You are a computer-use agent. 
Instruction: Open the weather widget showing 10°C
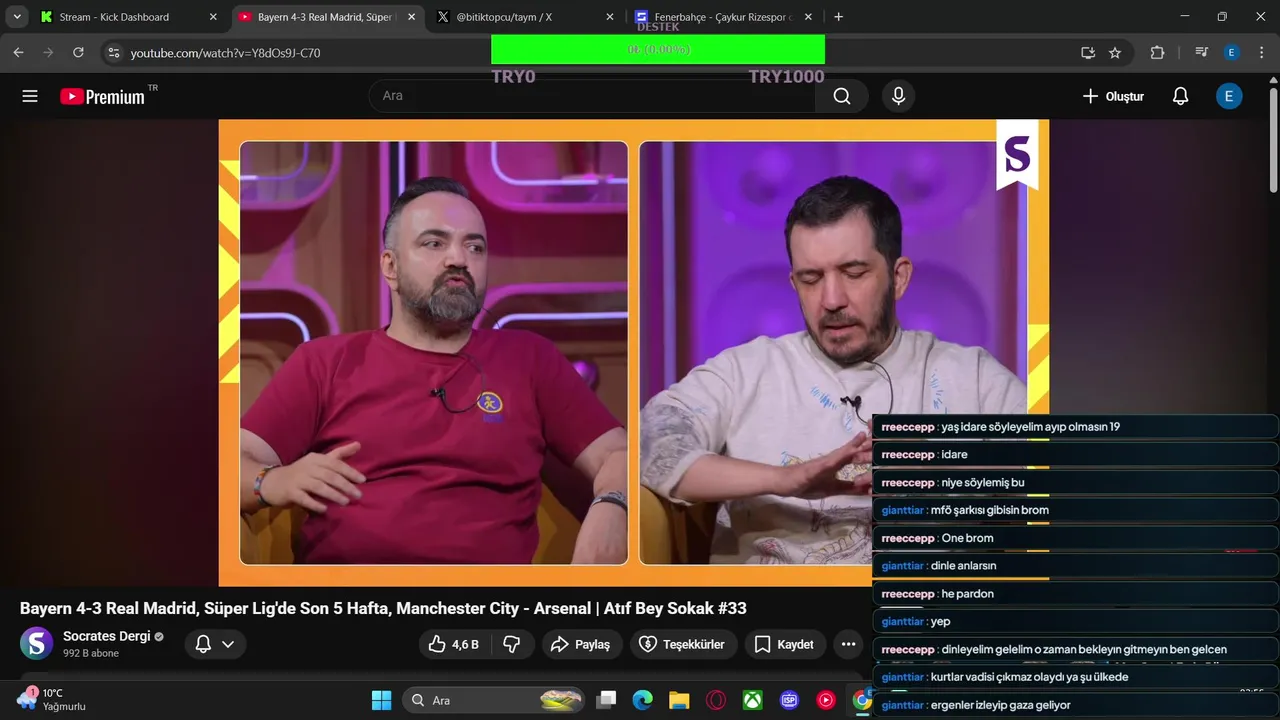tap(52, 699)
